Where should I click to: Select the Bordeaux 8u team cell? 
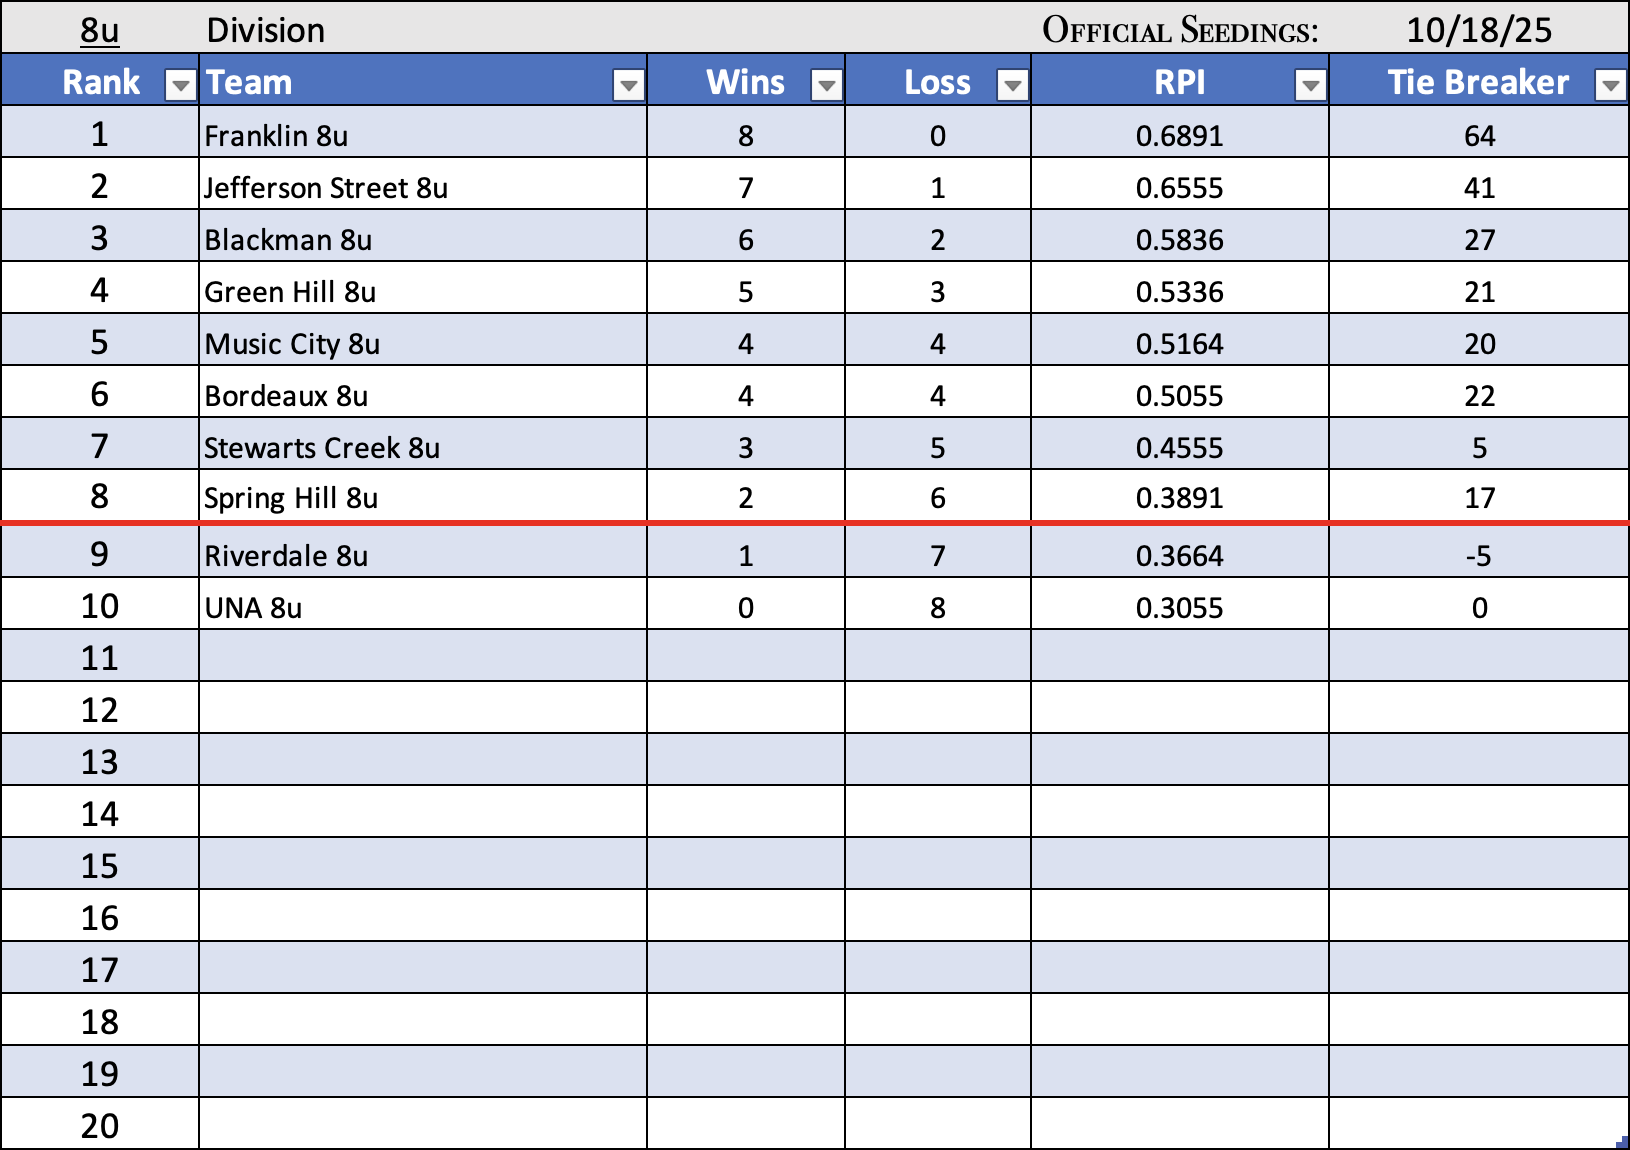(x=286, y=396)
